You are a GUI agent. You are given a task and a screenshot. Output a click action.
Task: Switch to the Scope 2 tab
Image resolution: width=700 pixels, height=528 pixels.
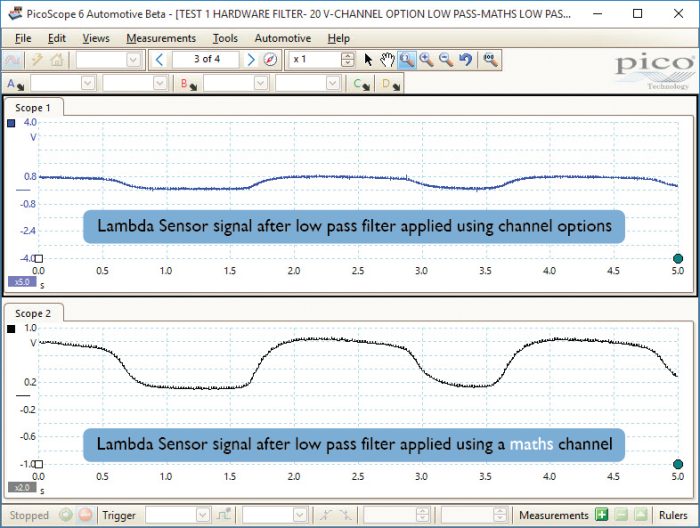(33, 313)
